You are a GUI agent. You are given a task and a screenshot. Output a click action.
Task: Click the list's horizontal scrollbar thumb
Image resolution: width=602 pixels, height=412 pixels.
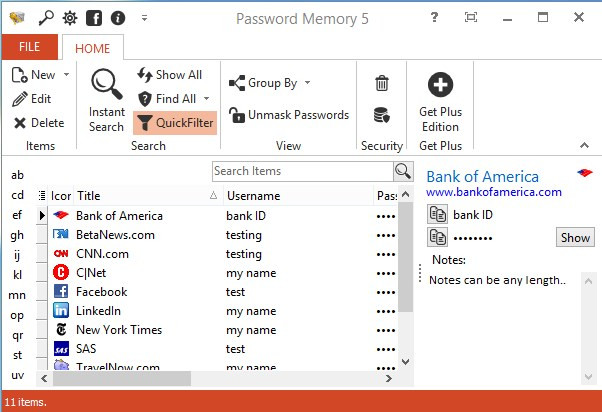122,379
